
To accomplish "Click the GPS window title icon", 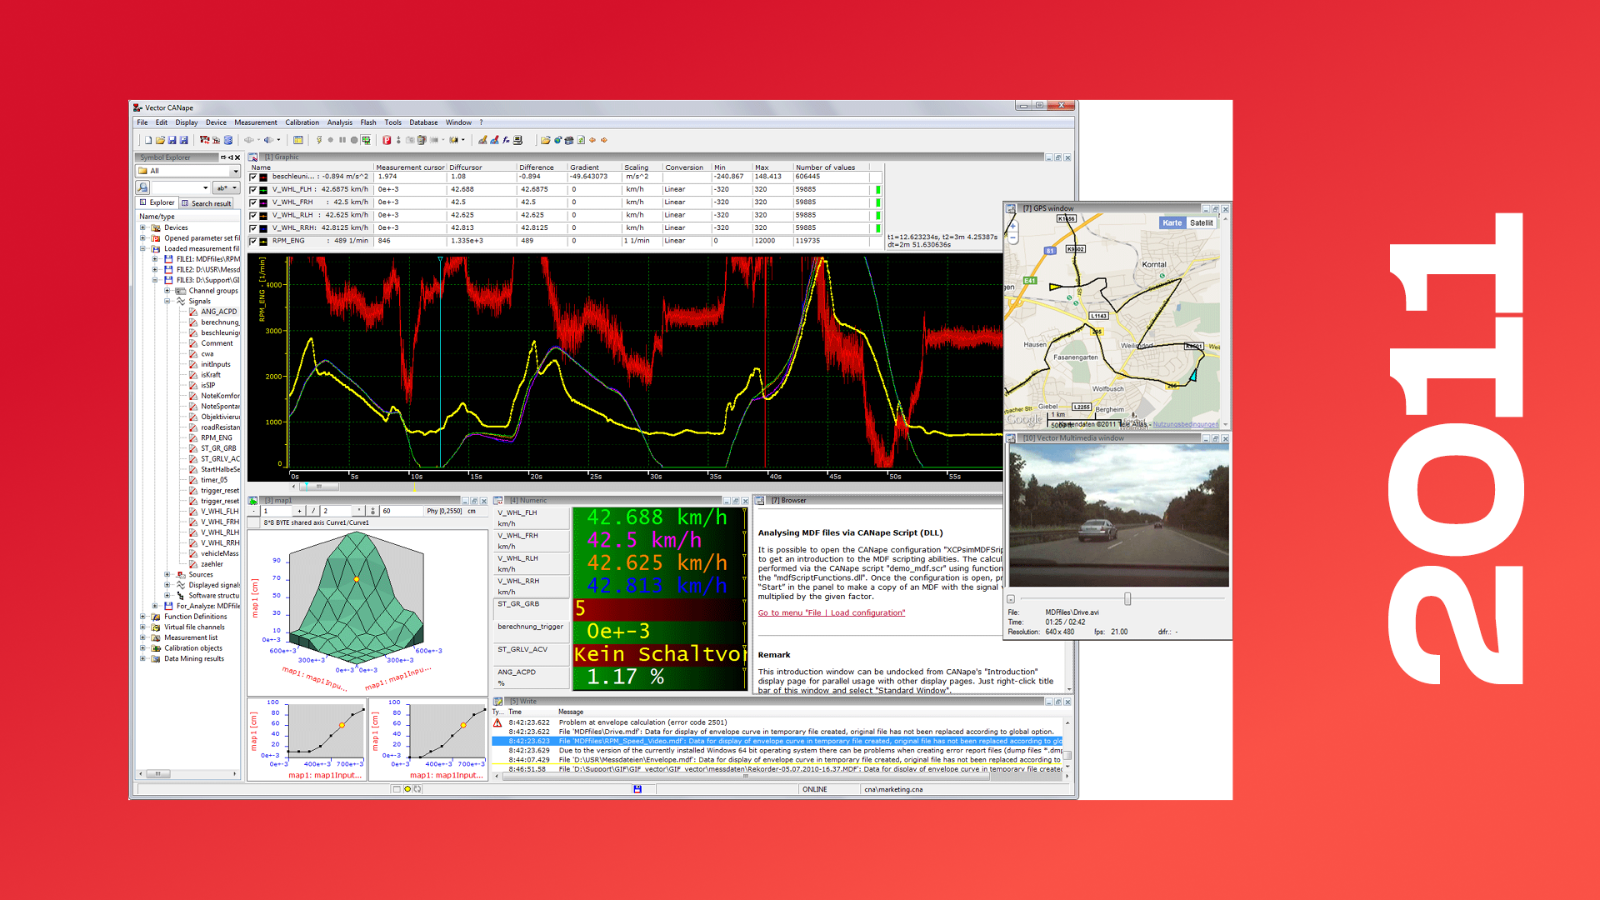I will coord(1011,208).
